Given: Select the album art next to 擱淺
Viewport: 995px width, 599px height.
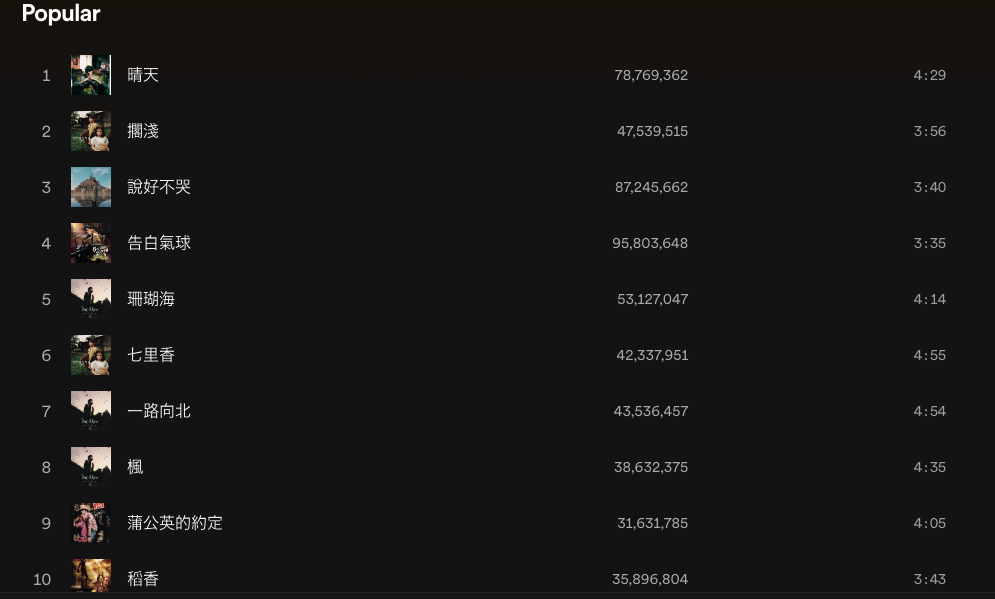Looking at the screenshot, I should point(91,131).
